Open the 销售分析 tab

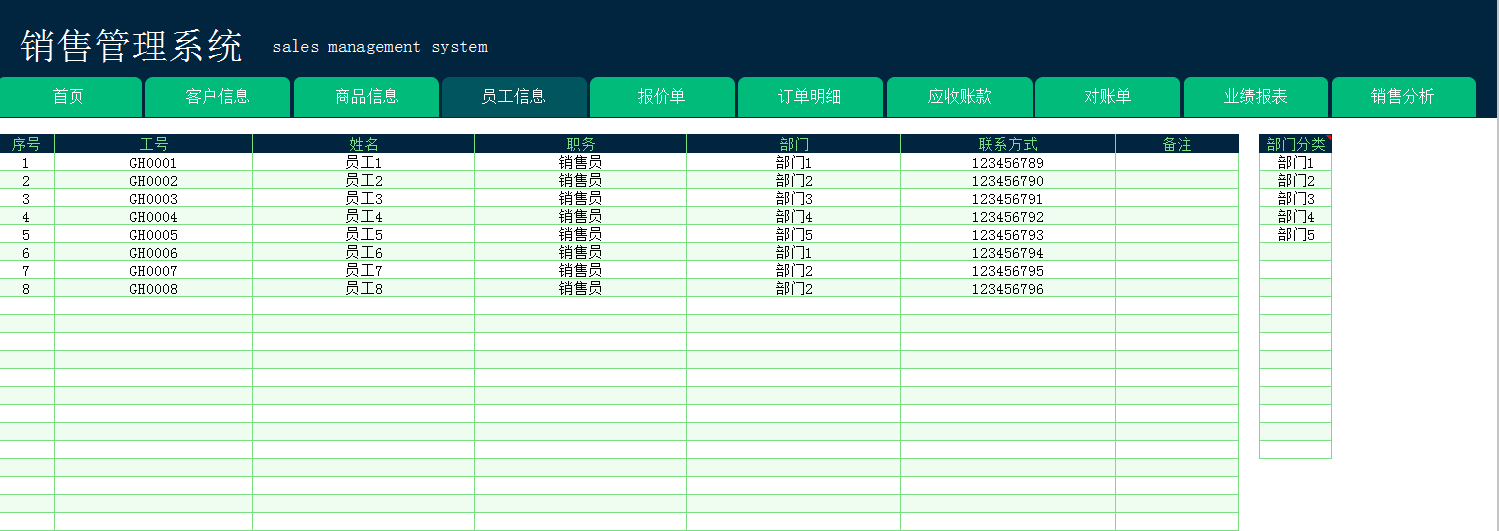click(x=1404, y=97)
